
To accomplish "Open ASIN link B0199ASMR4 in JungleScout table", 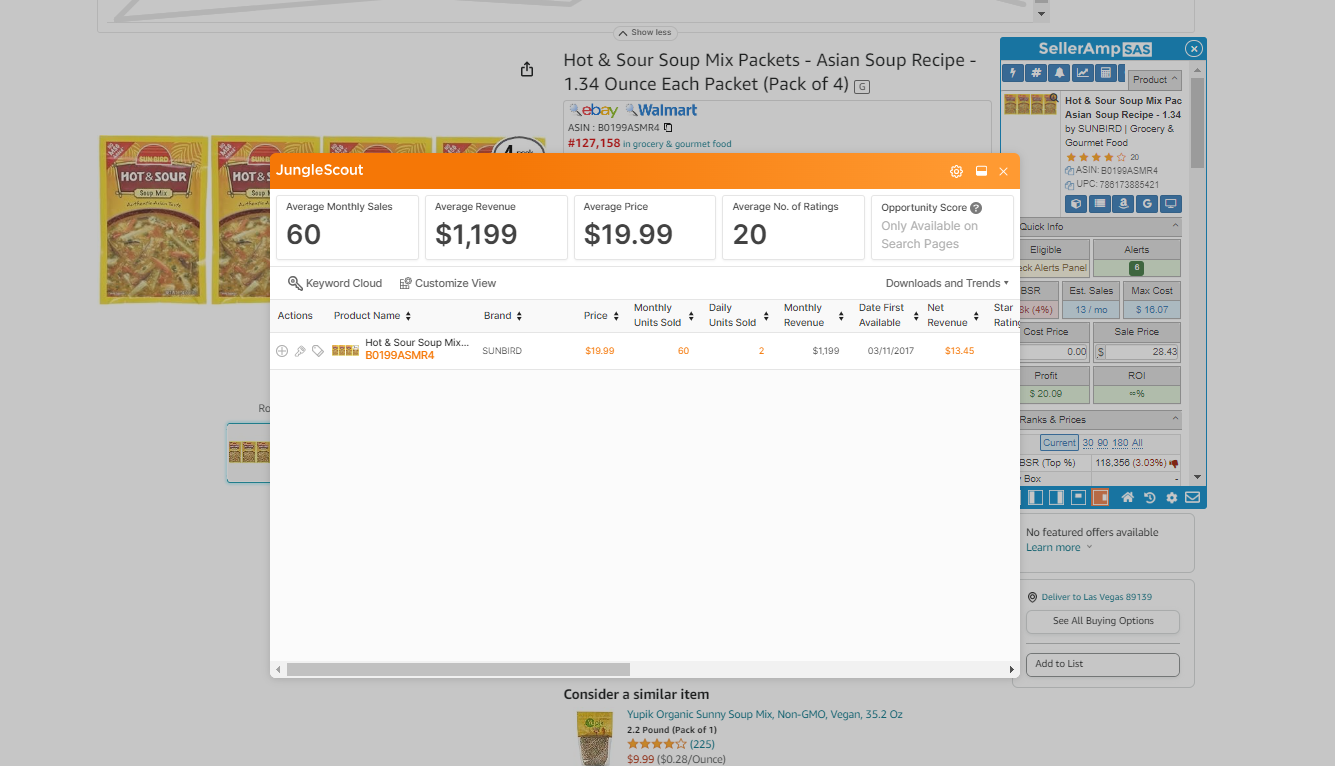I will [x=400, y=355].
